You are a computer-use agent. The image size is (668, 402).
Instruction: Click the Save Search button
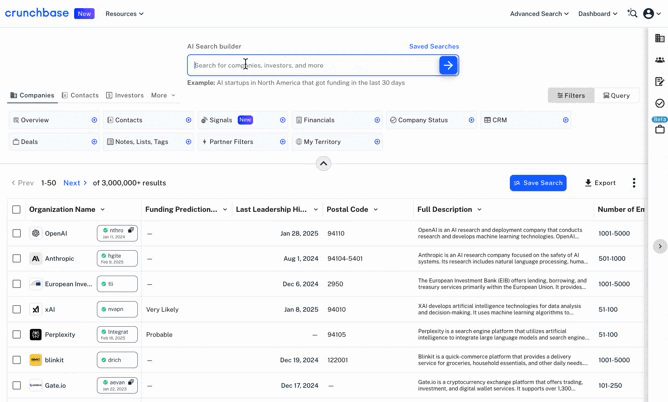pos(538,183)
